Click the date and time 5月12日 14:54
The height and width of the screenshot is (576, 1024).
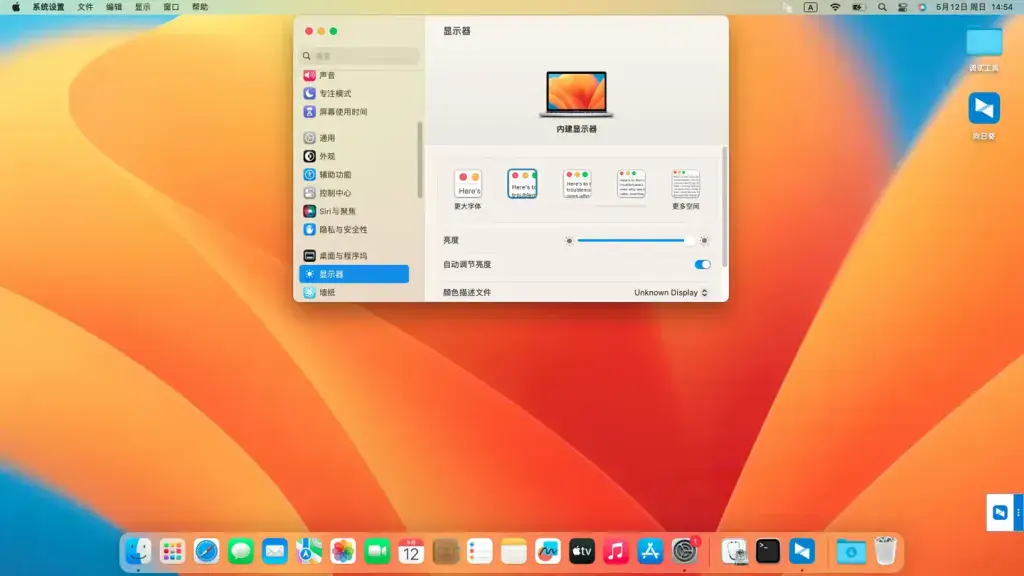click(974, 7)
